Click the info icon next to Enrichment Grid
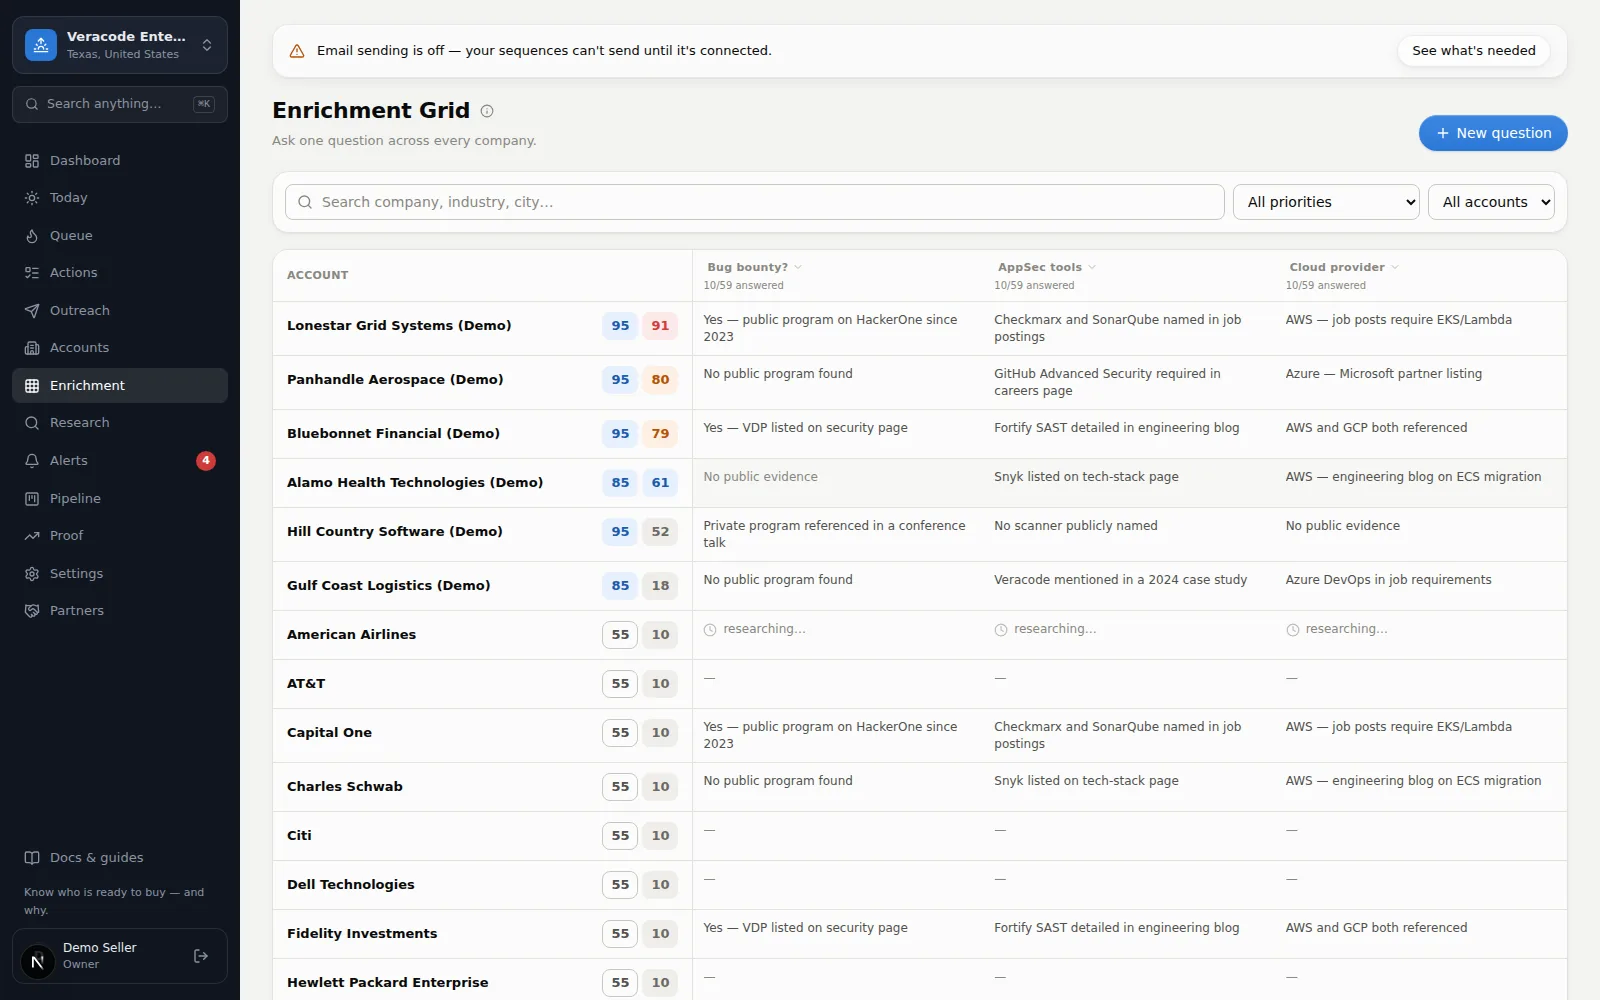The image size is (1600, 1000). (487, 111)
